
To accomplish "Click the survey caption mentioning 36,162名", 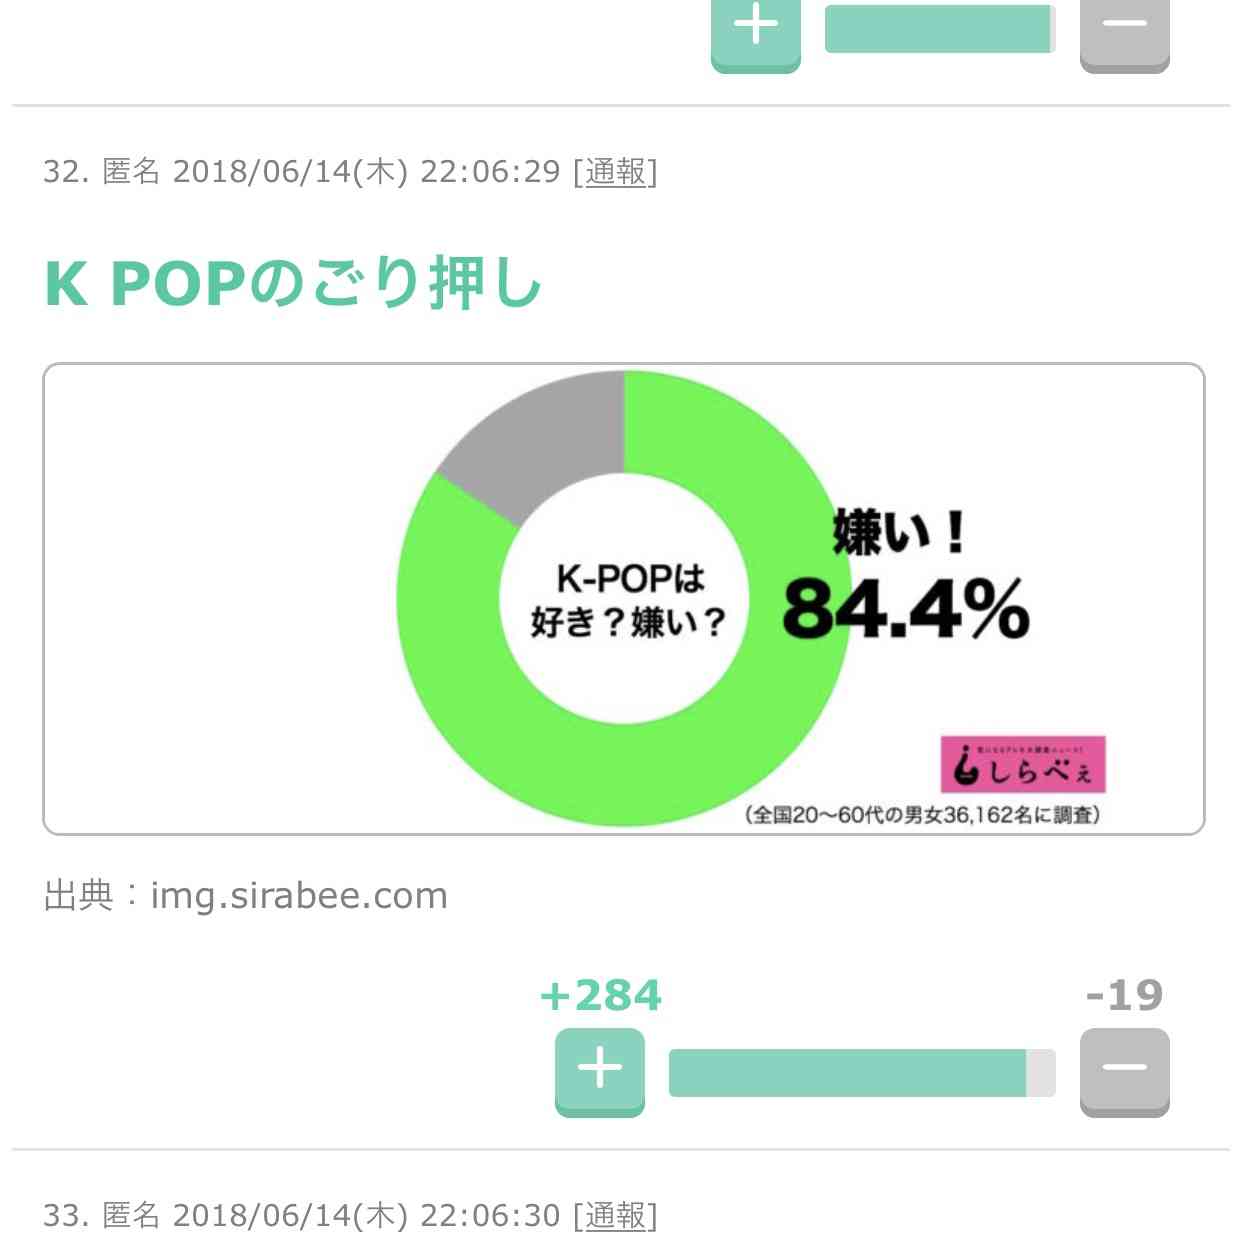I will coord(922,815).
